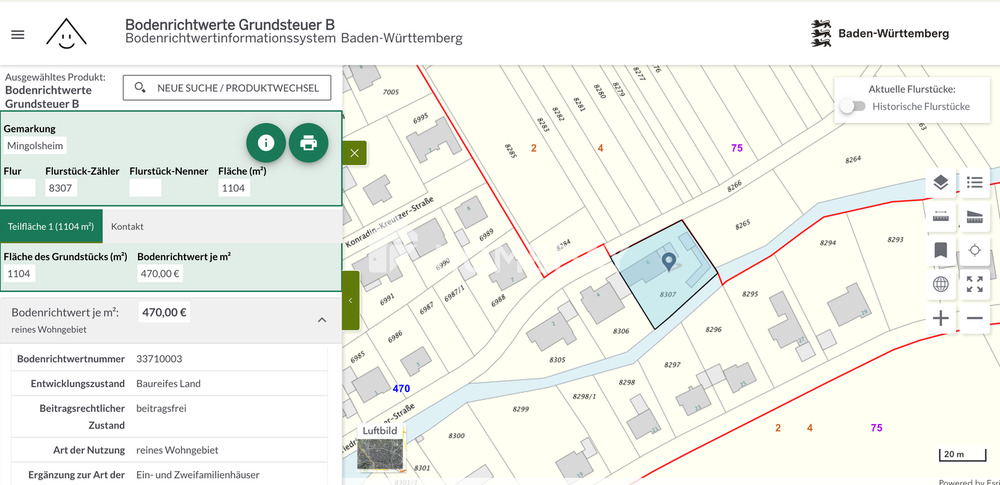Click the globe basemap icon
Viewport: 1000px width, 485px height.
click(941, 284)
